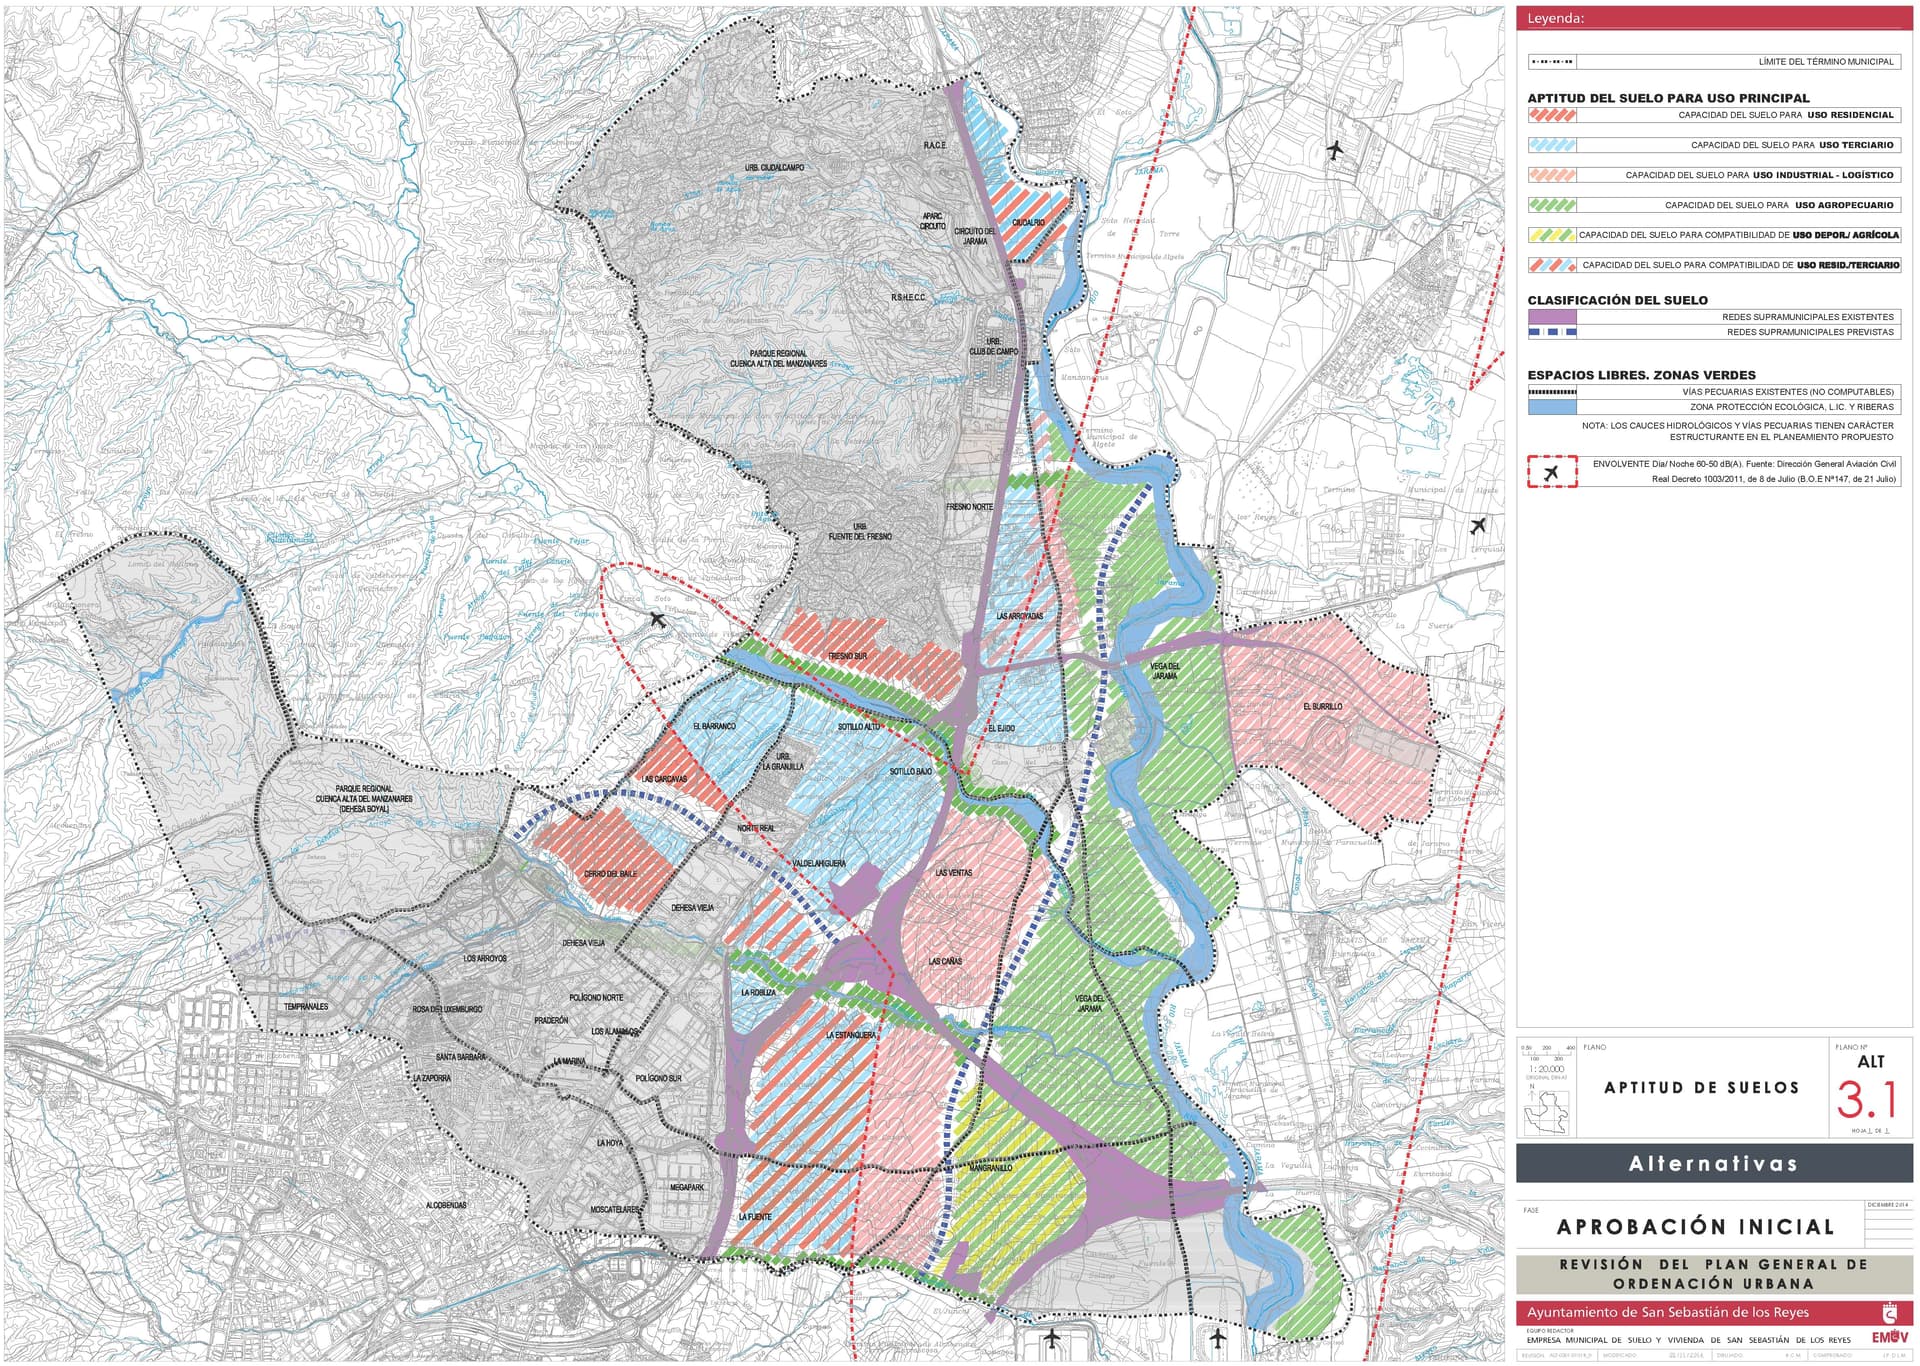1920x1366 pixels.
Task: Click the Vías Pecuarias Existentes dotted line symbol
Action: 1552,392
